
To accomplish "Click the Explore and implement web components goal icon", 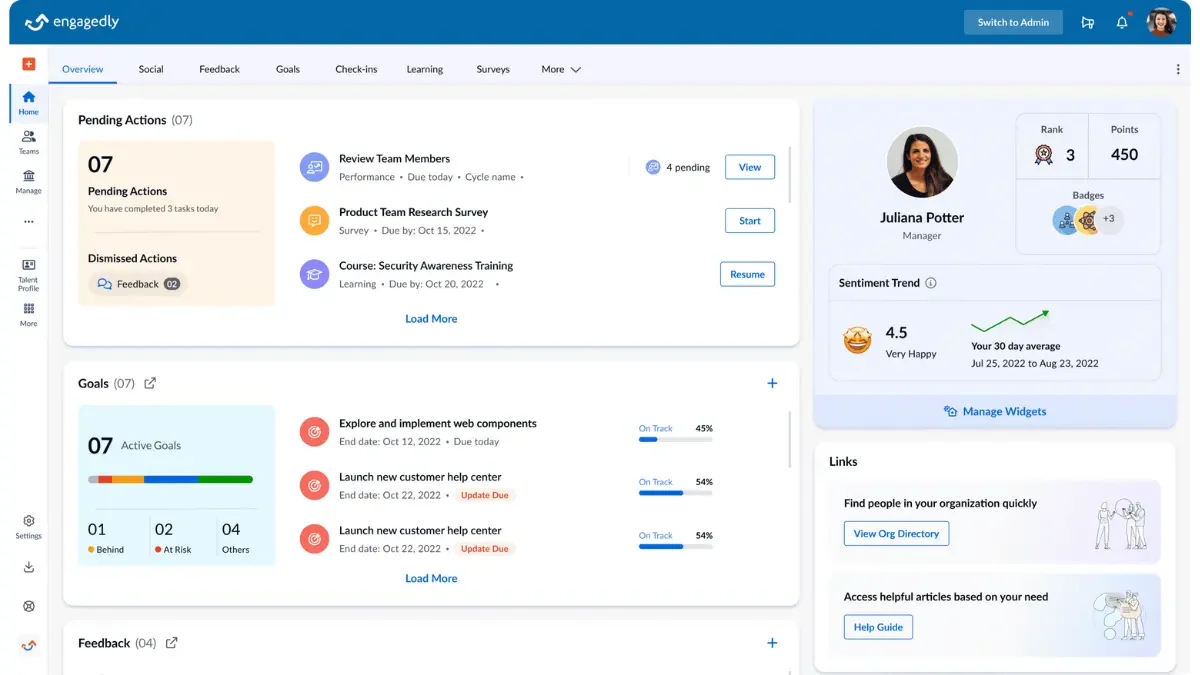I will 314,432.
